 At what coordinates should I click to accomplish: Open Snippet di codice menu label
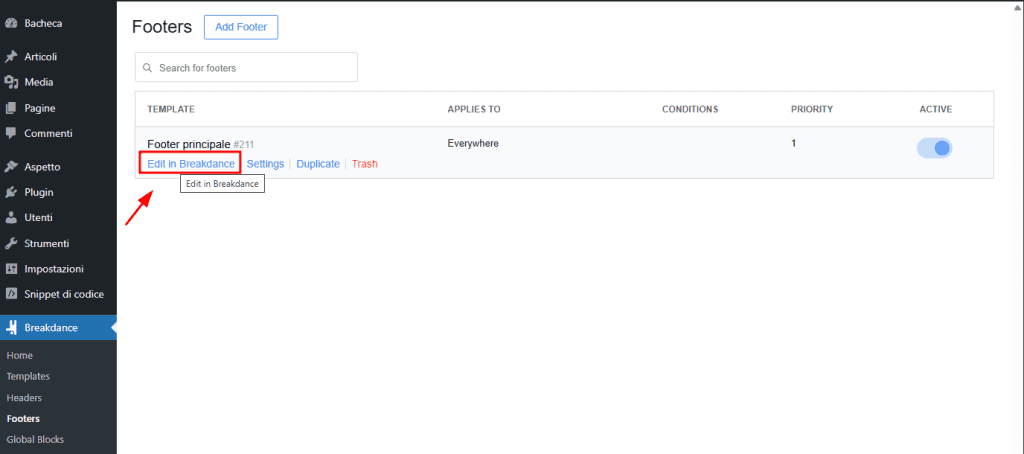pos(64,294)
